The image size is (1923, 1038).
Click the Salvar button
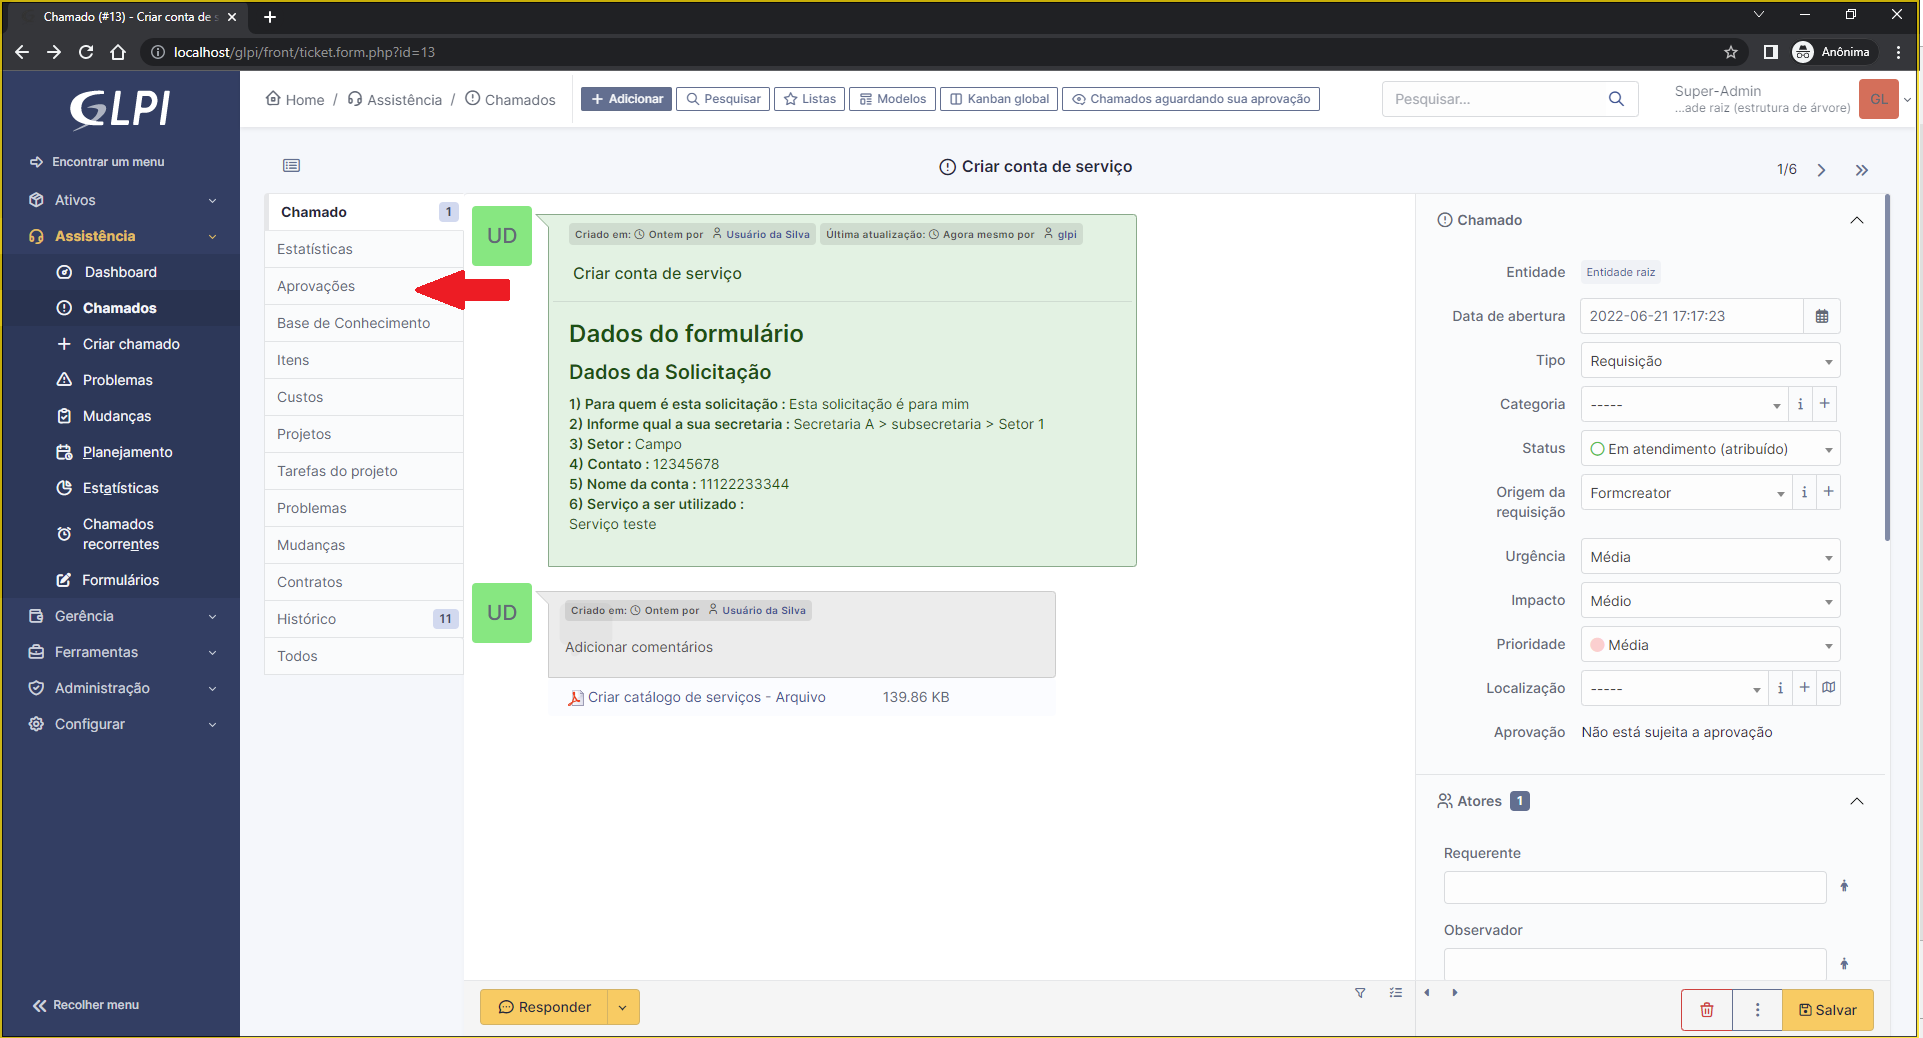pyautogui.click(x=1827, y=1010)
